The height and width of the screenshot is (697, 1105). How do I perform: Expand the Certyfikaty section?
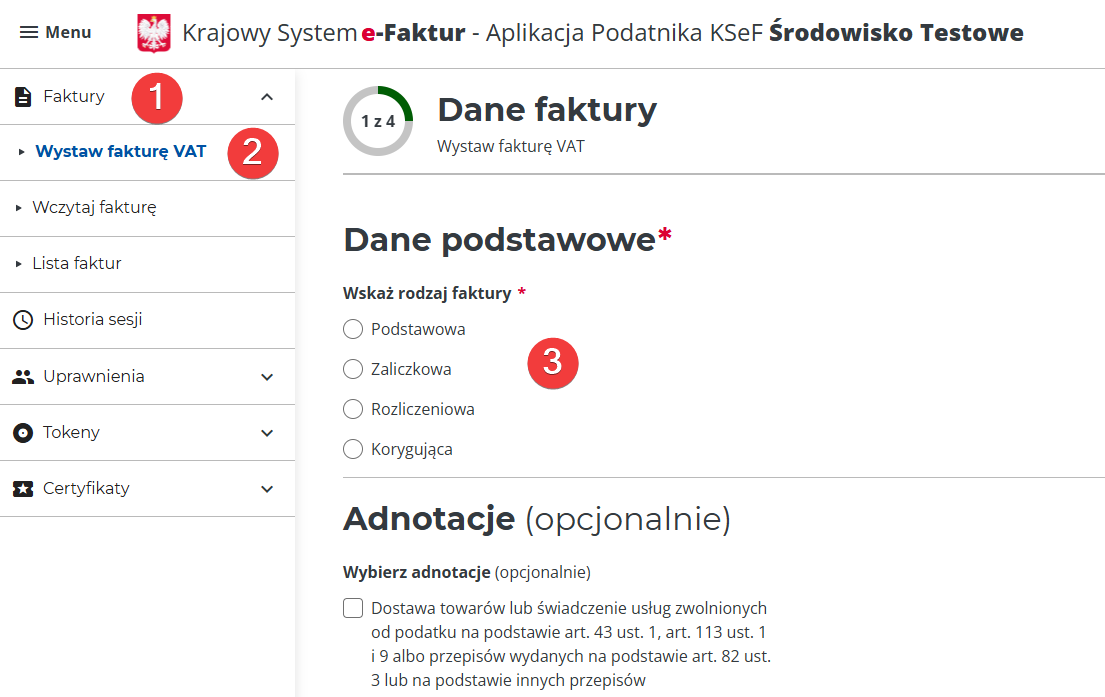tap(266, 488)
